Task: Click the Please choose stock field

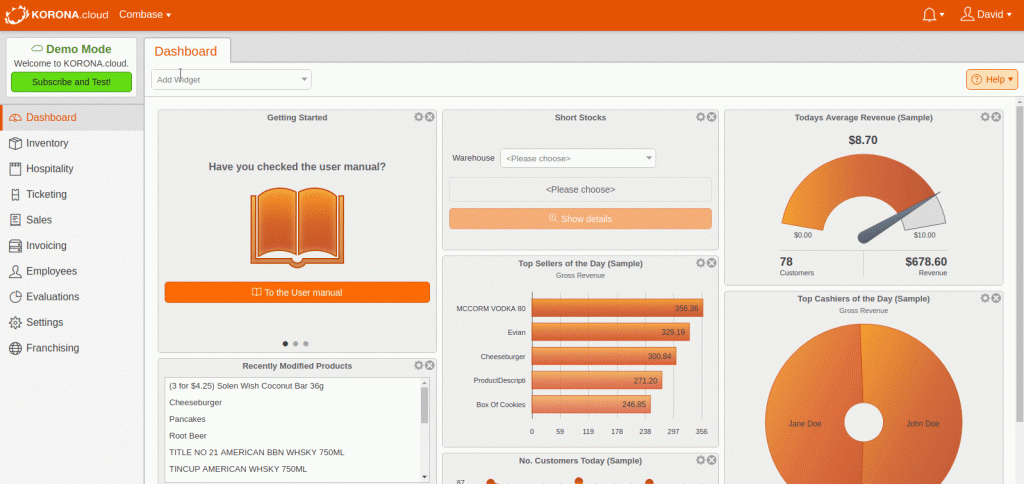Action: coord(581,189)
